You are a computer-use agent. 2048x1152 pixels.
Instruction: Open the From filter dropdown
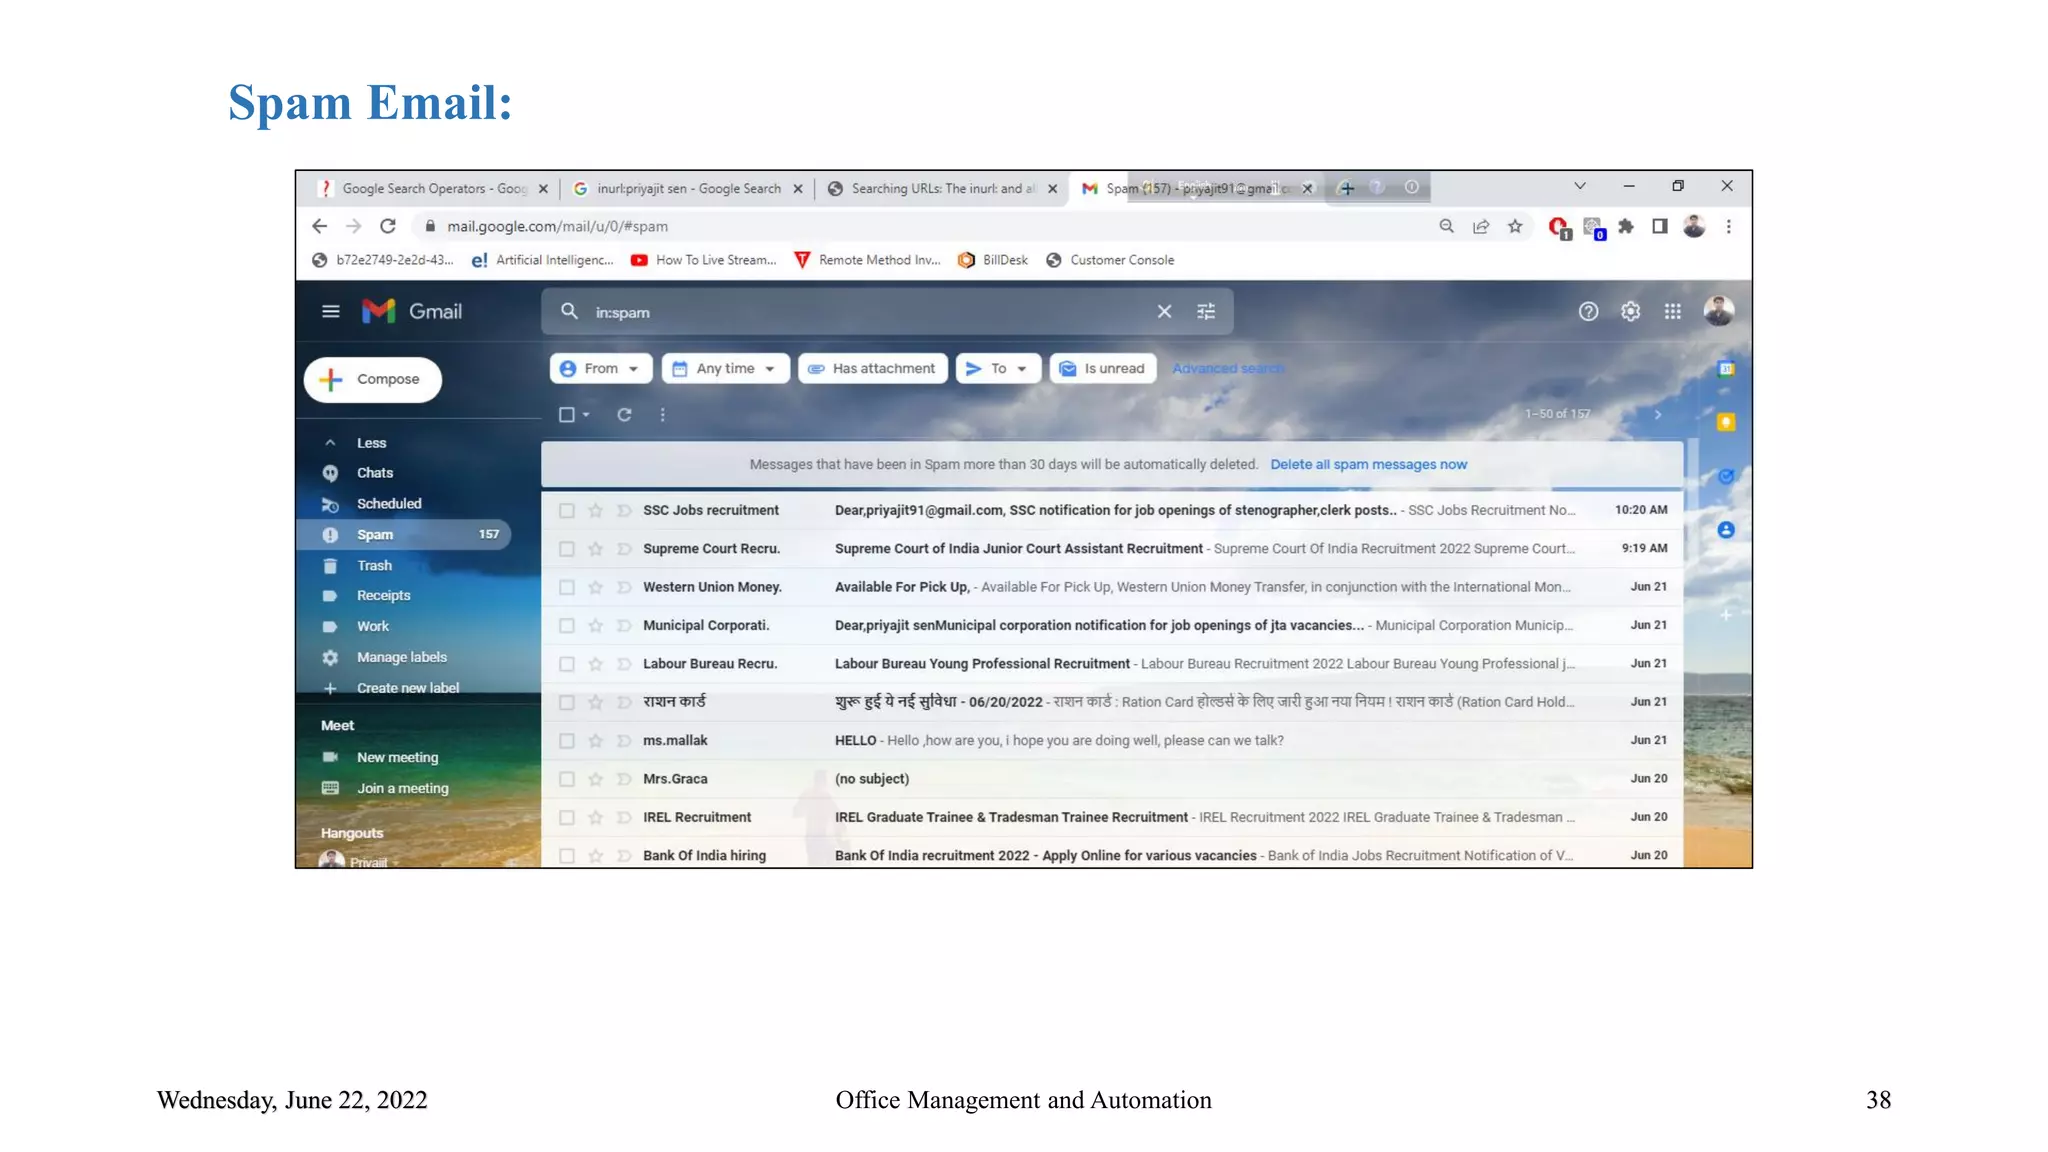tap(600, 368)
